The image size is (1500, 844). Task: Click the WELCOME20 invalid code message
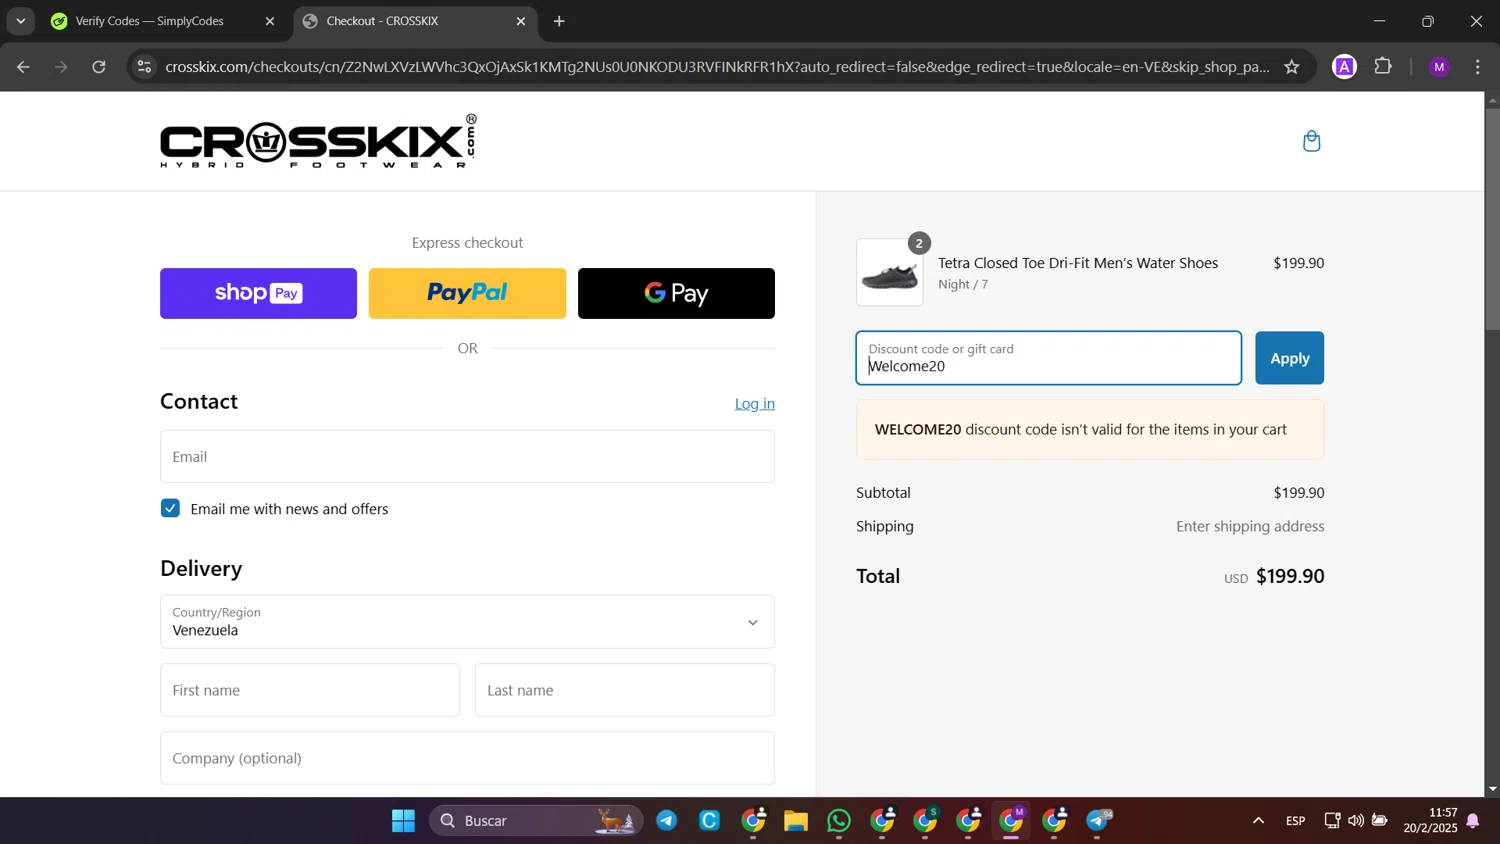tap(1090, 430)
